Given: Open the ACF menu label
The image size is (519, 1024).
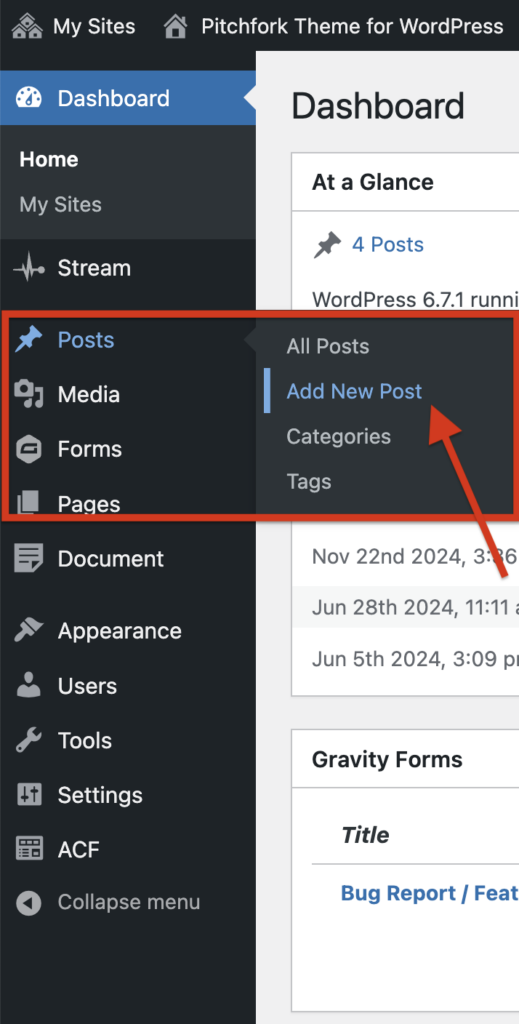Looking at the screenshot, I should pos(78,850).
